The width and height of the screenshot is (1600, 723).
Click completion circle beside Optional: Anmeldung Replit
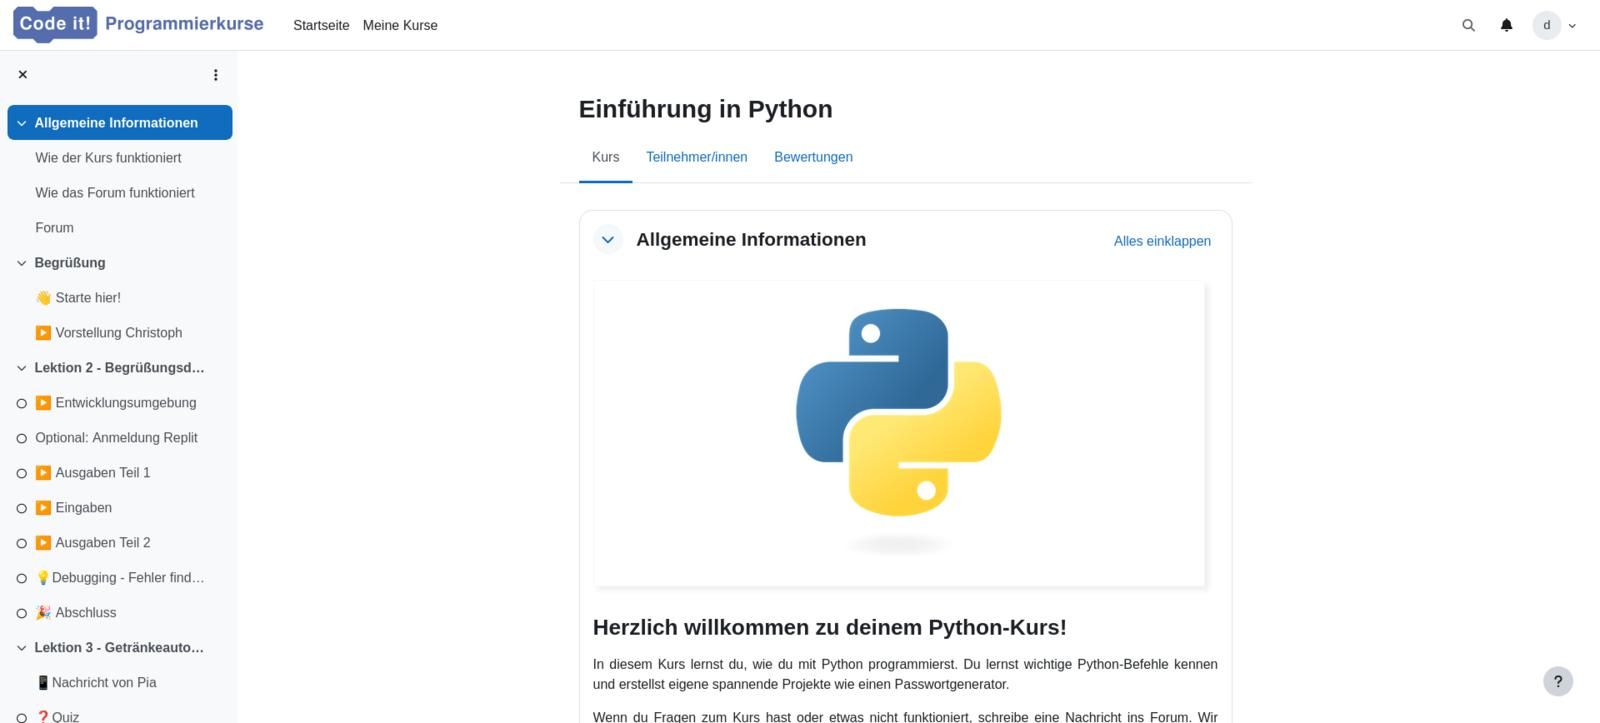[21, 439]
